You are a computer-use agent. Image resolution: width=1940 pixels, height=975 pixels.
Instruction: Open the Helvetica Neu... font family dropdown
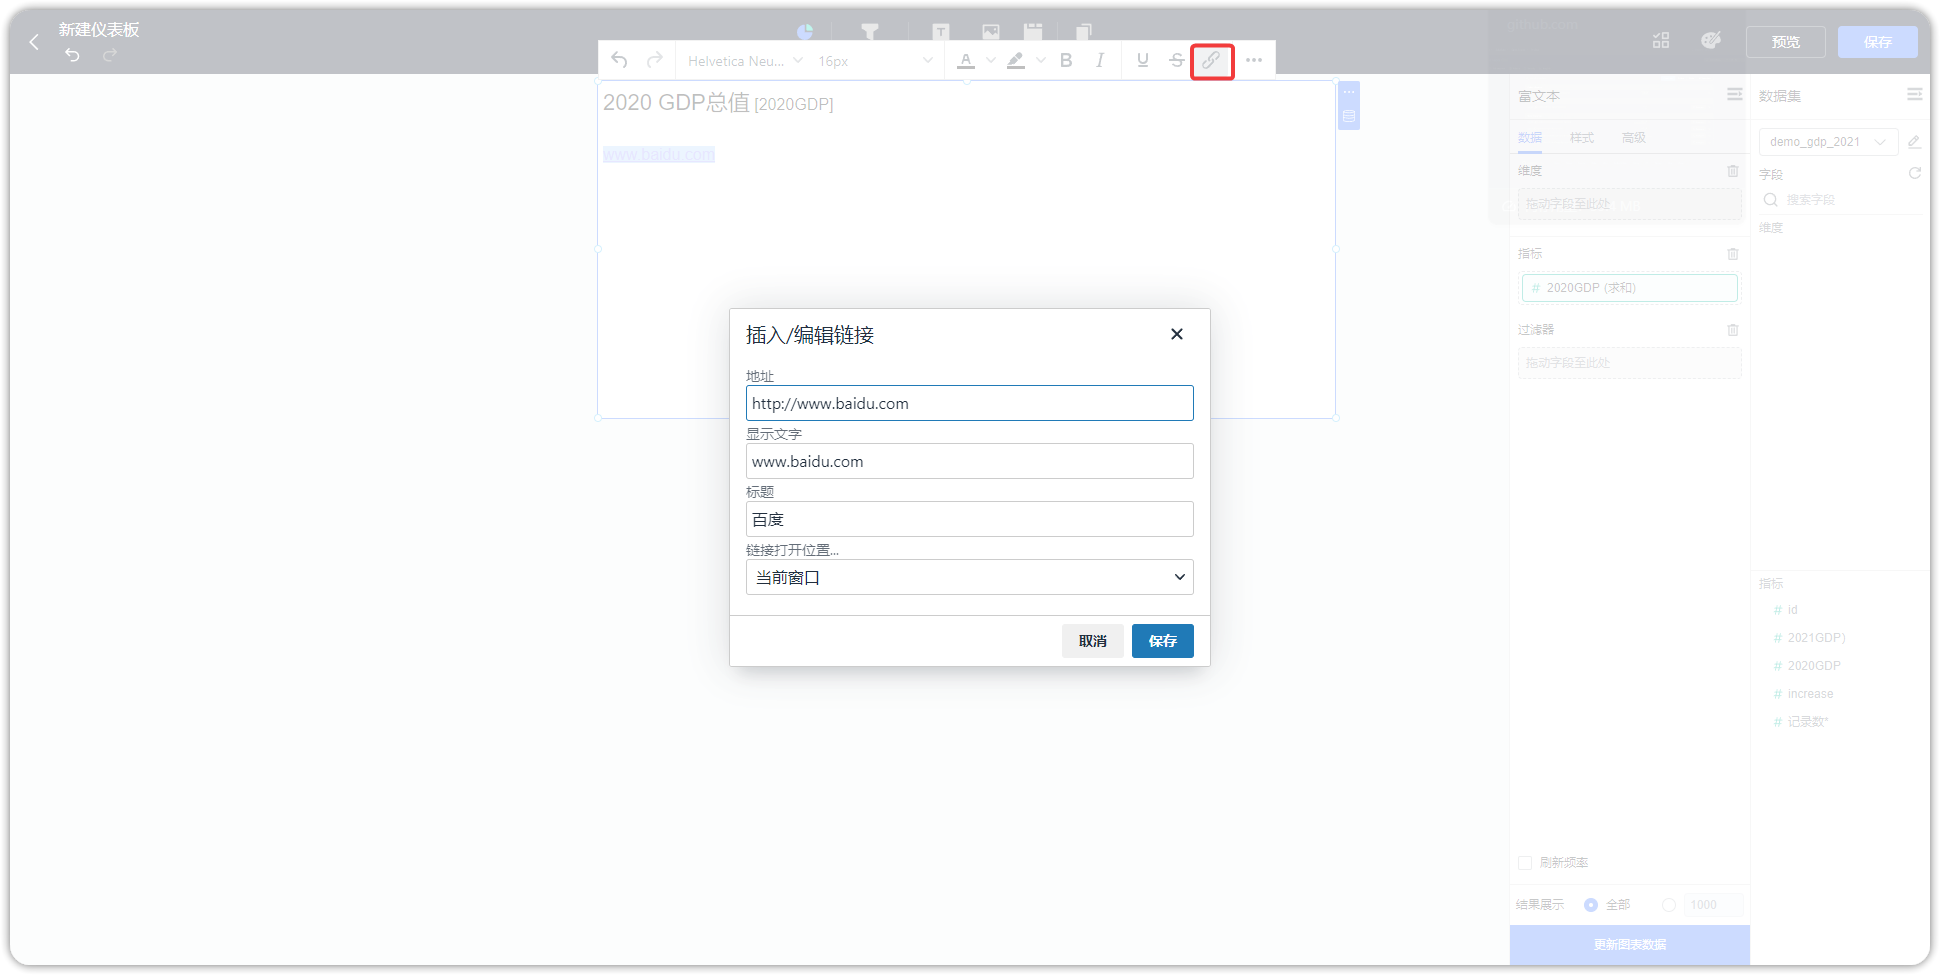coord(746,61)
